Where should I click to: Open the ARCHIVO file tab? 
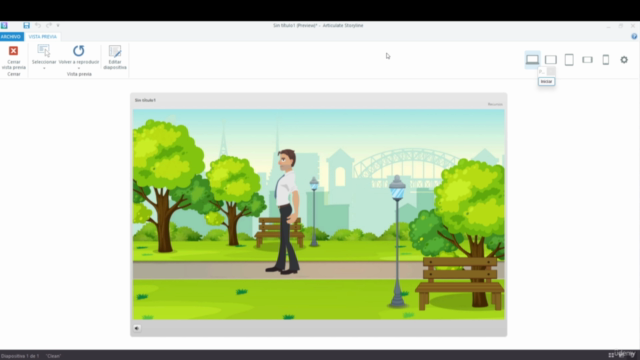point(11,37)
